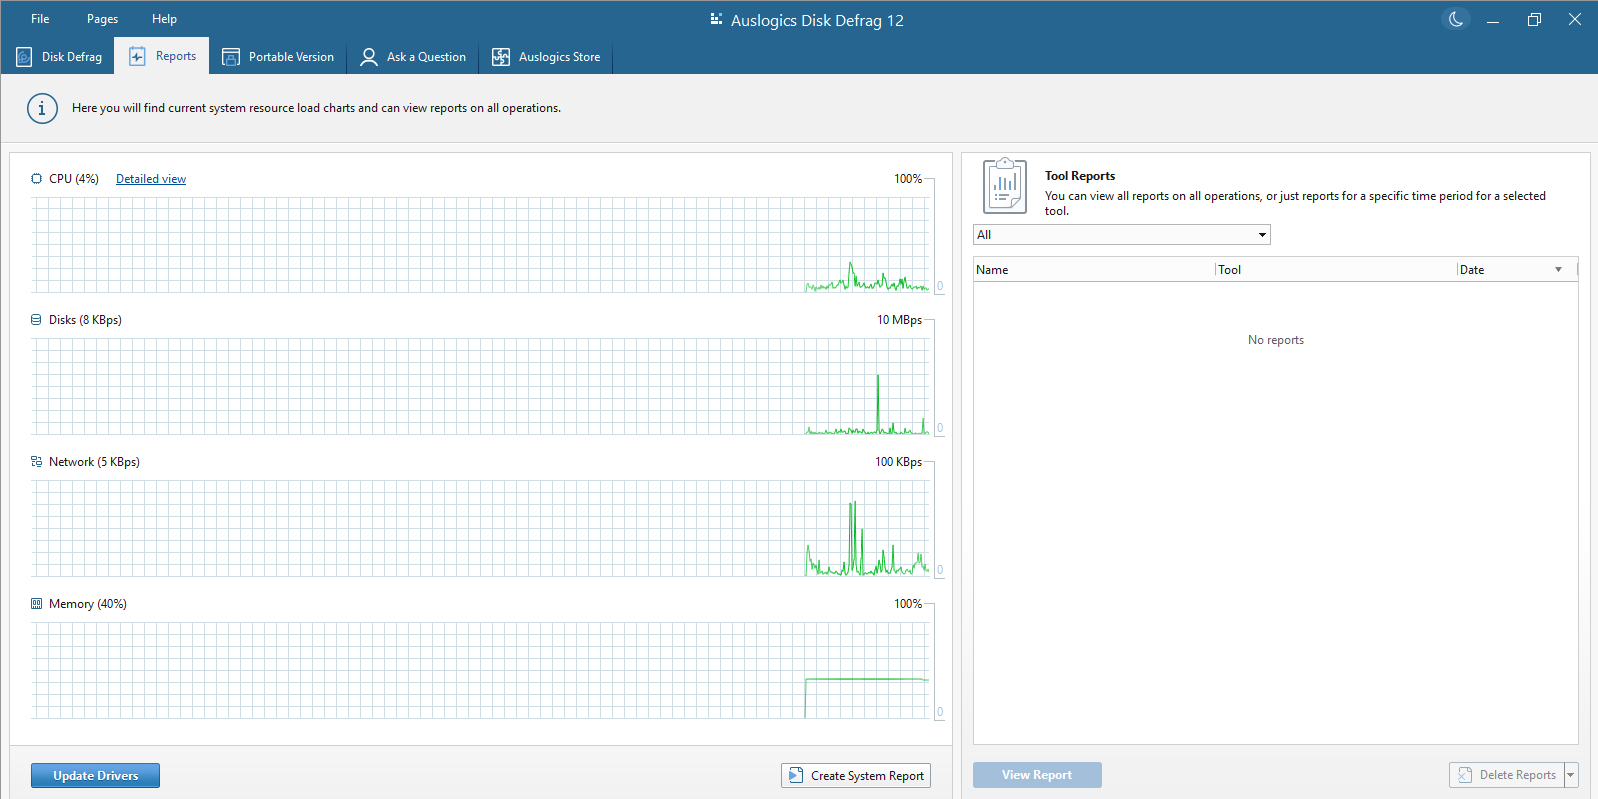The image size is (1598, 799).
Task: Click the Name column header
Action: coord(1092,270)
